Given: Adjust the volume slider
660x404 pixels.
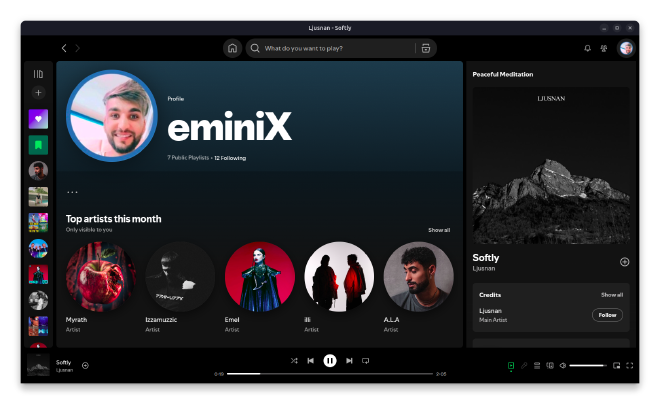Looking at the screenshot, I should coord(587,366).
